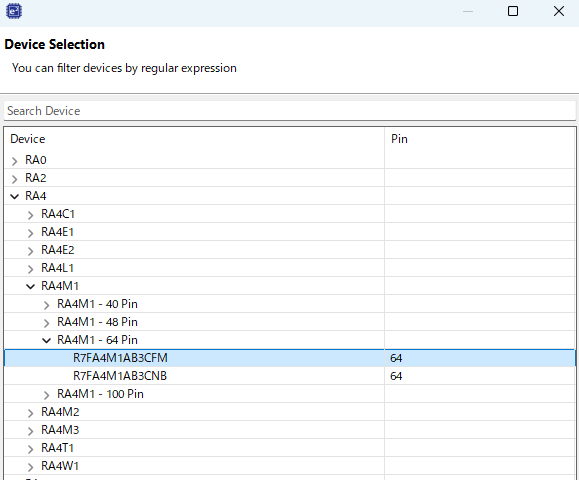Click the Device column header
The image size is (579, 480).
[x=194, y=139]
